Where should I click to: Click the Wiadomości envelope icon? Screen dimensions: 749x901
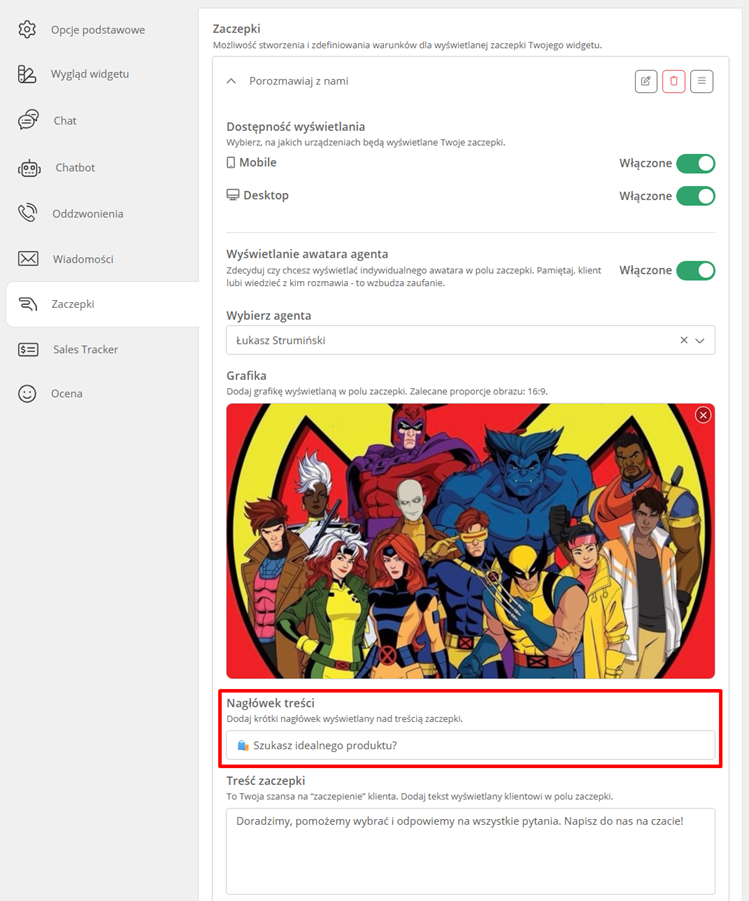click(x=28, y=259)
